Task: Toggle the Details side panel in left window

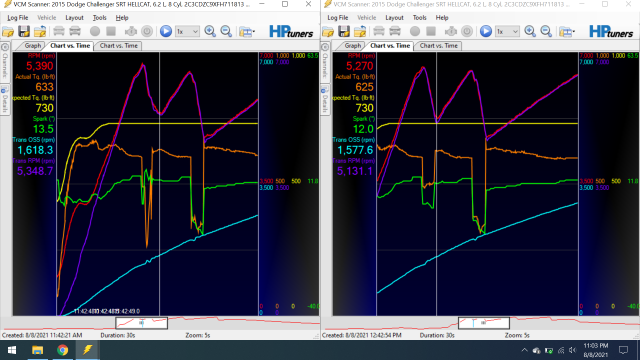Action: pos(5,99)
